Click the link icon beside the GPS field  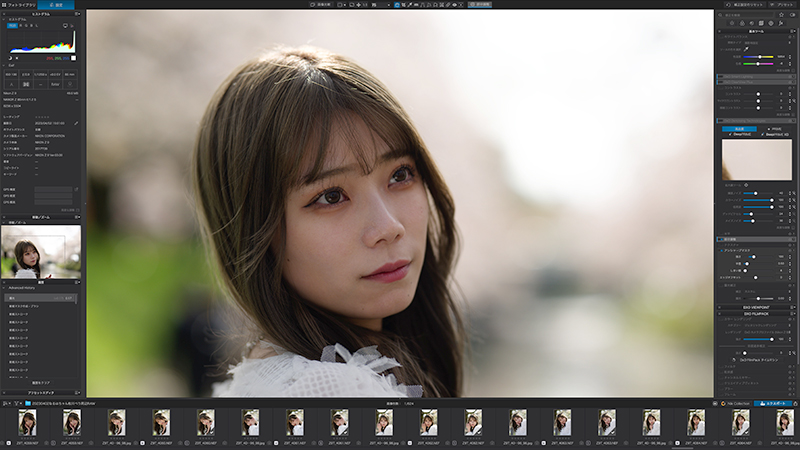coord(77,189)
